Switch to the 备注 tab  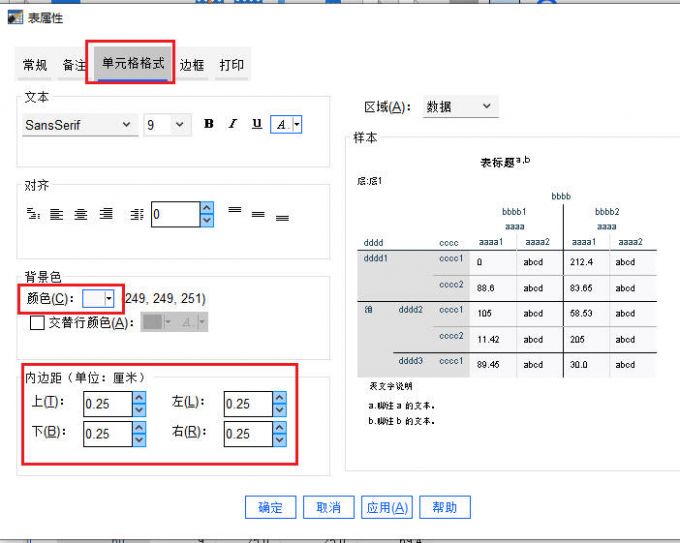(x=74, y=65)
